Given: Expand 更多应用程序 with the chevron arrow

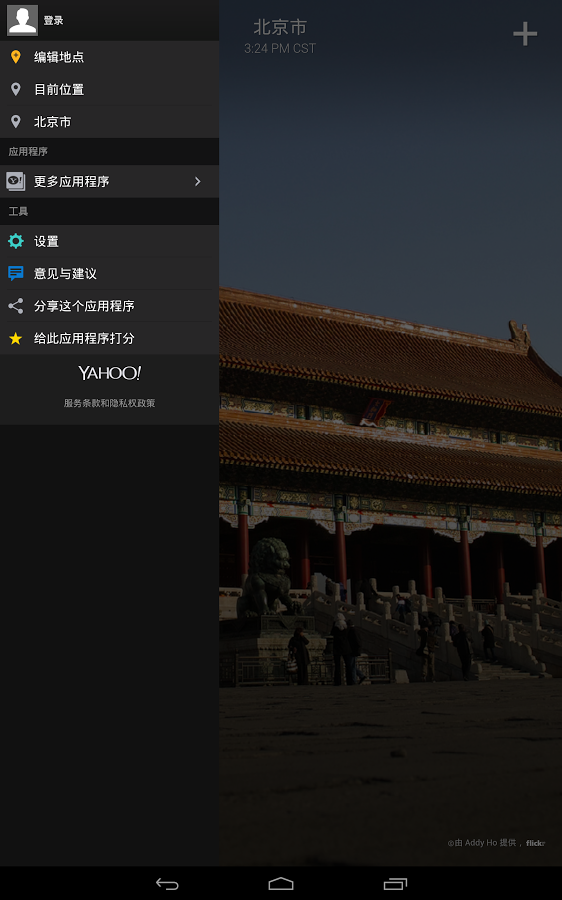Looking at the screenshot, I should [197, 181].
